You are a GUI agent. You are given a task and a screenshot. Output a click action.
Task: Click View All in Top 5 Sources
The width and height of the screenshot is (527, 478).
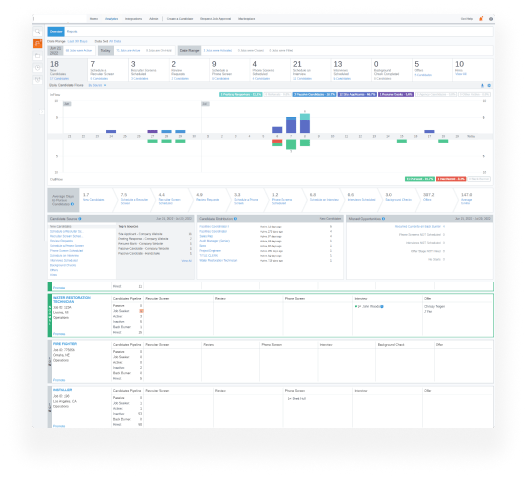187,261
